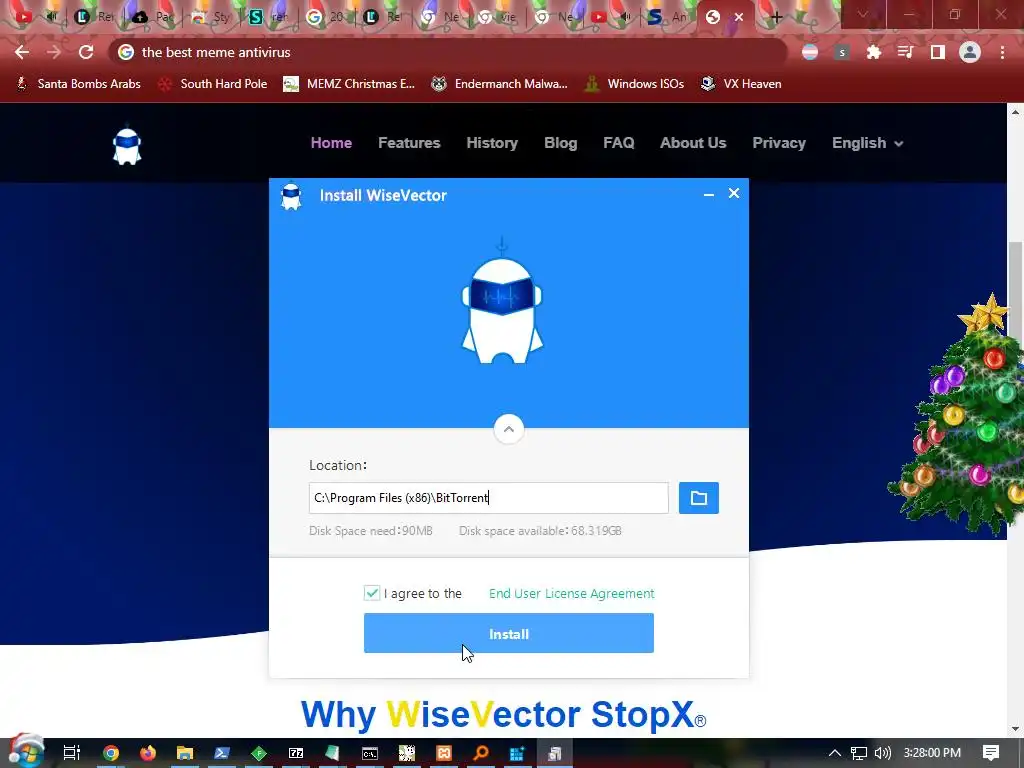Switch to the Google '20' tab

(325, 16)
